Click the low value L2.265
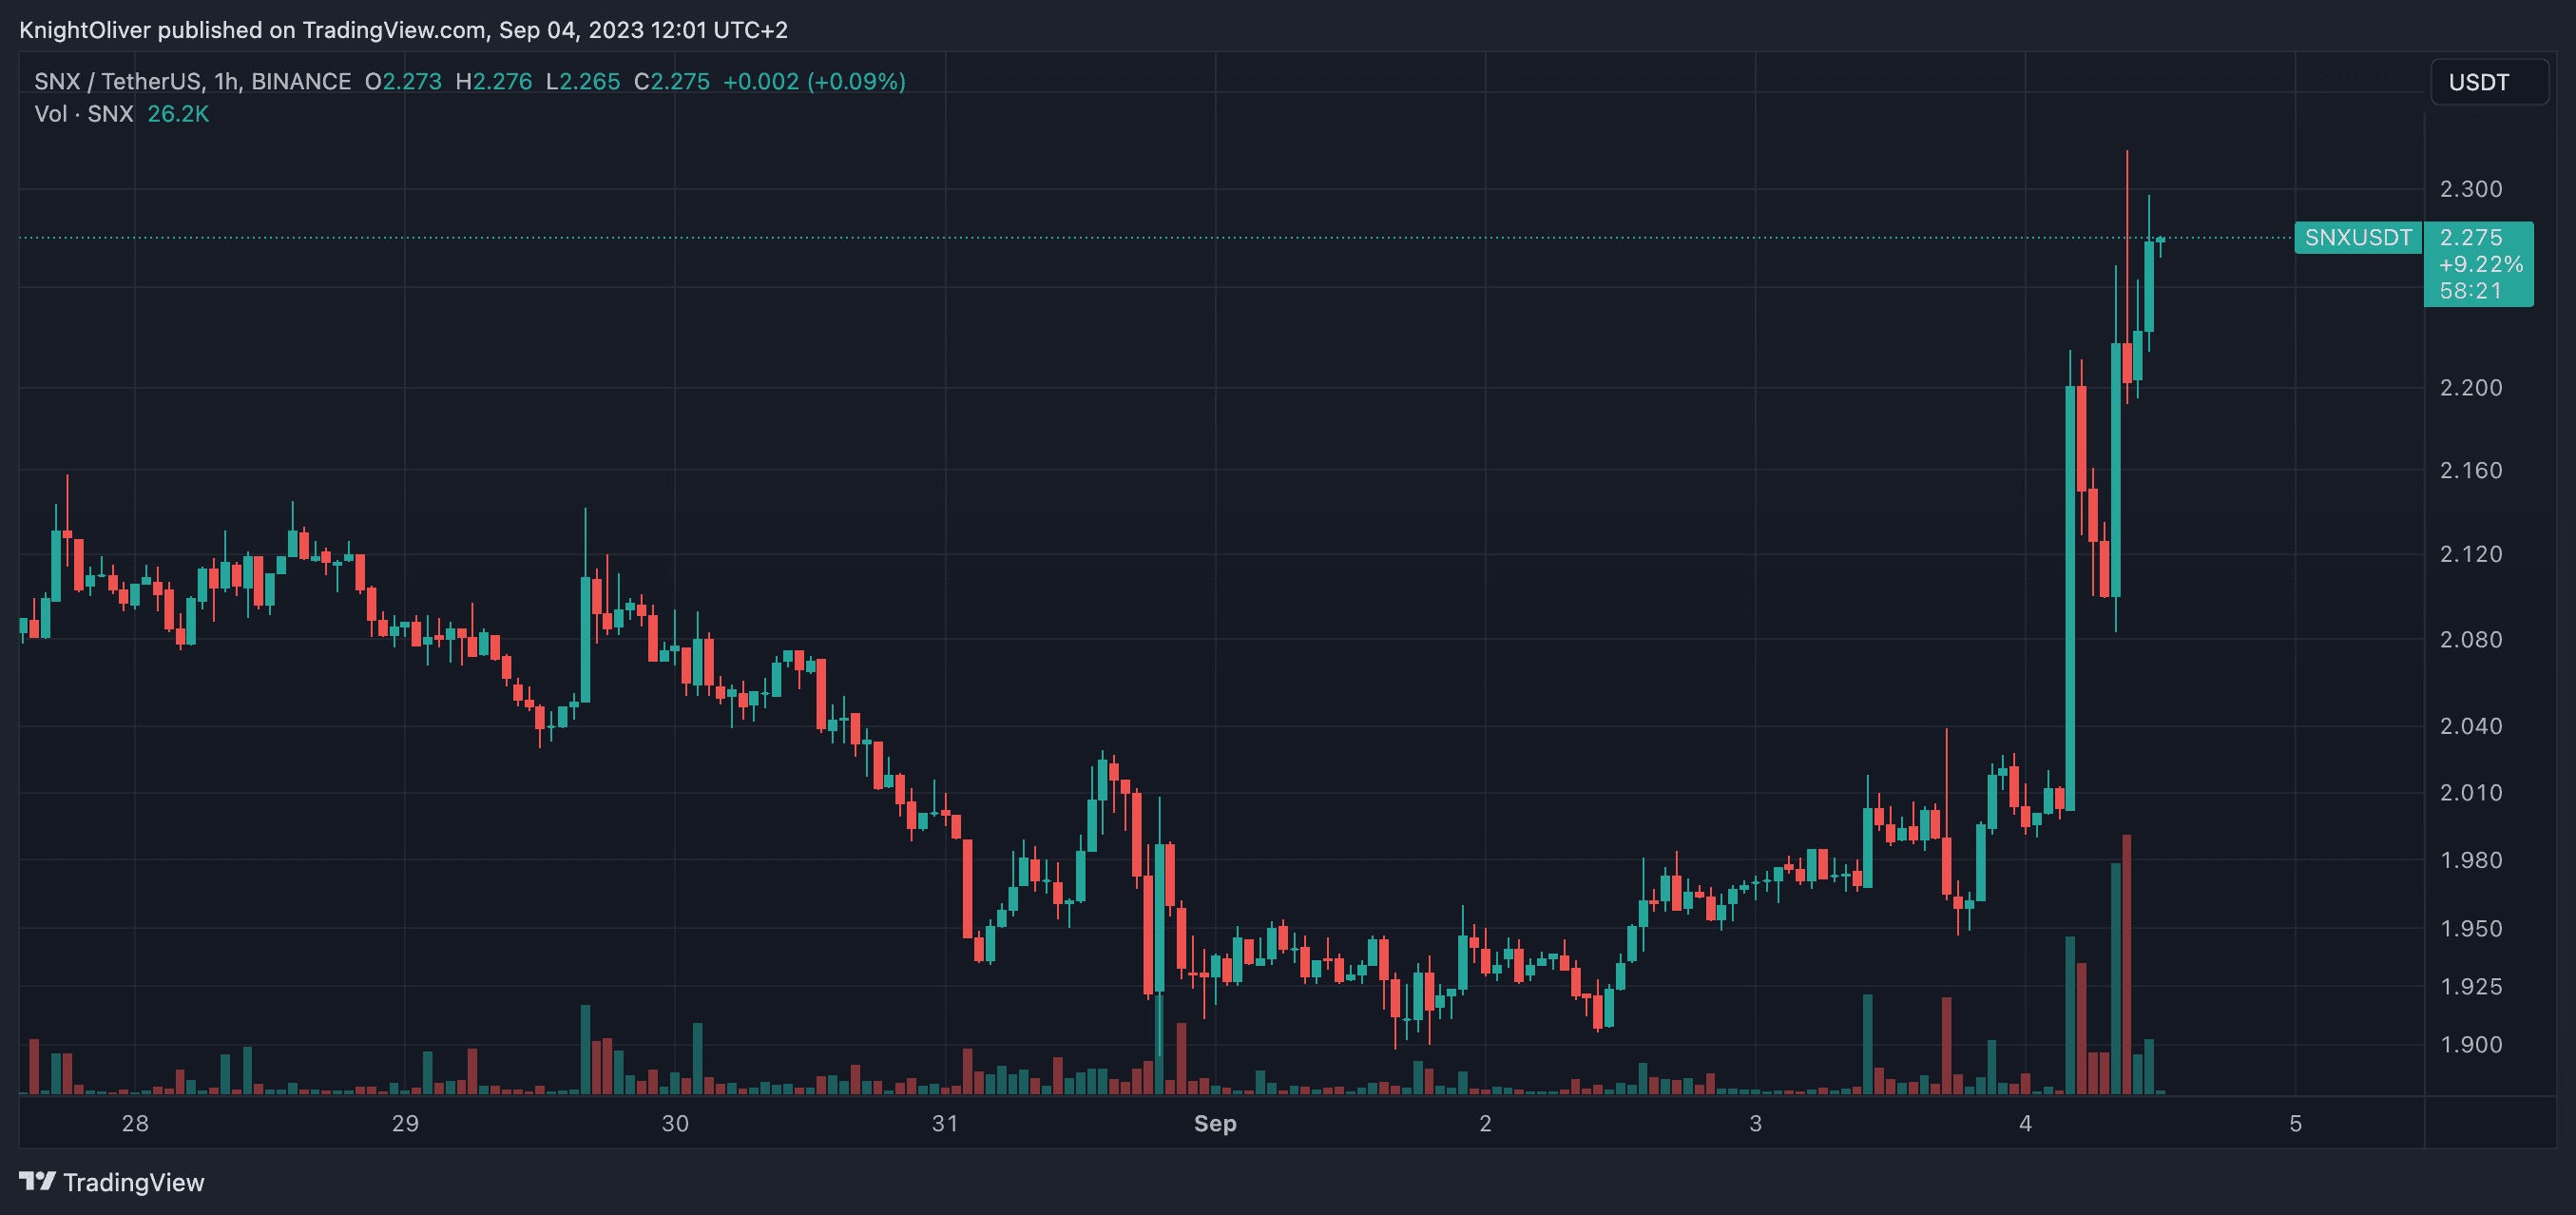2576x1215 pixels. tap(583, 81)
